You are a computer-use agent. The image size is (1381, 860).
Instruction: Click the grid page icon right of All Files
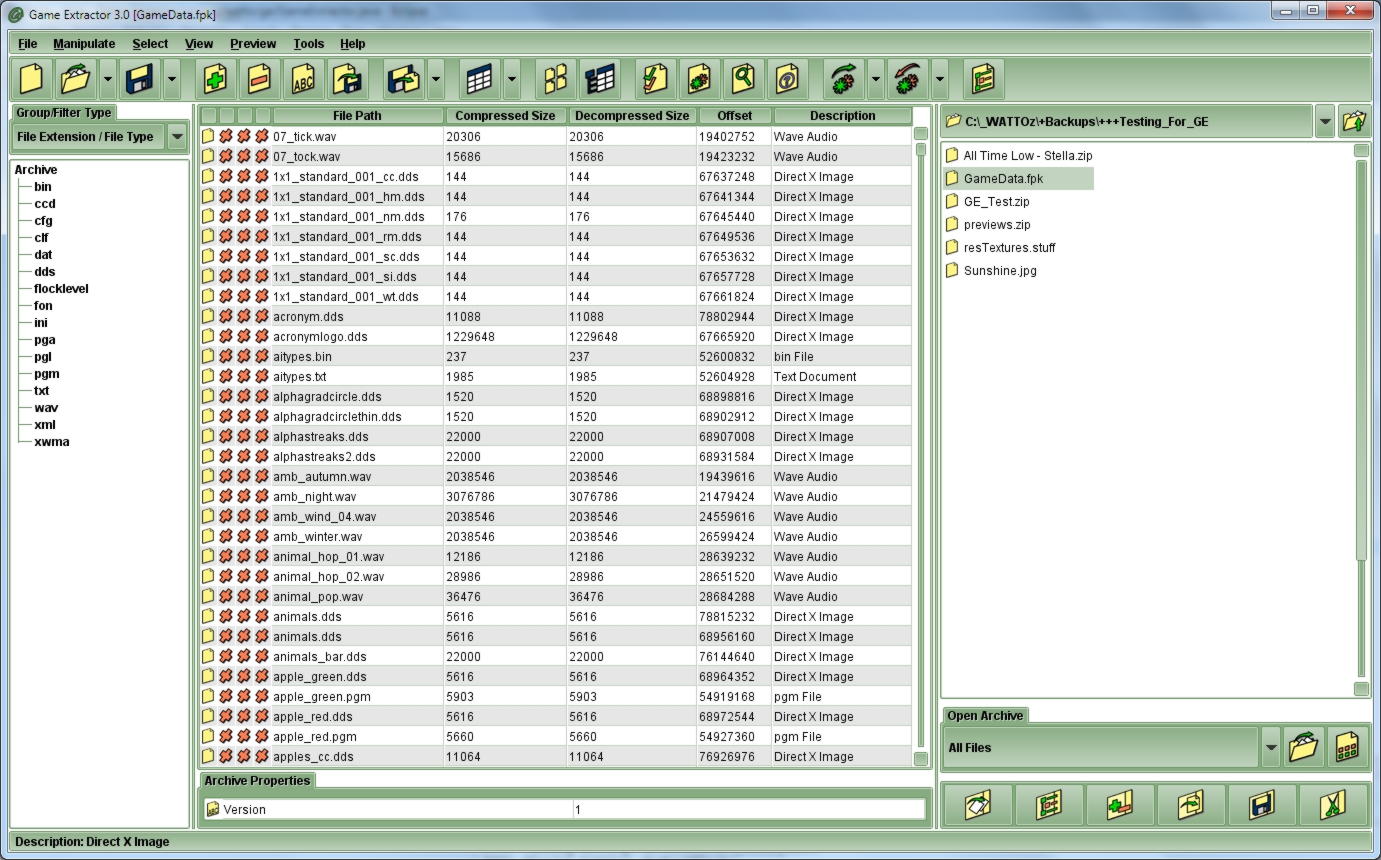1347,747
